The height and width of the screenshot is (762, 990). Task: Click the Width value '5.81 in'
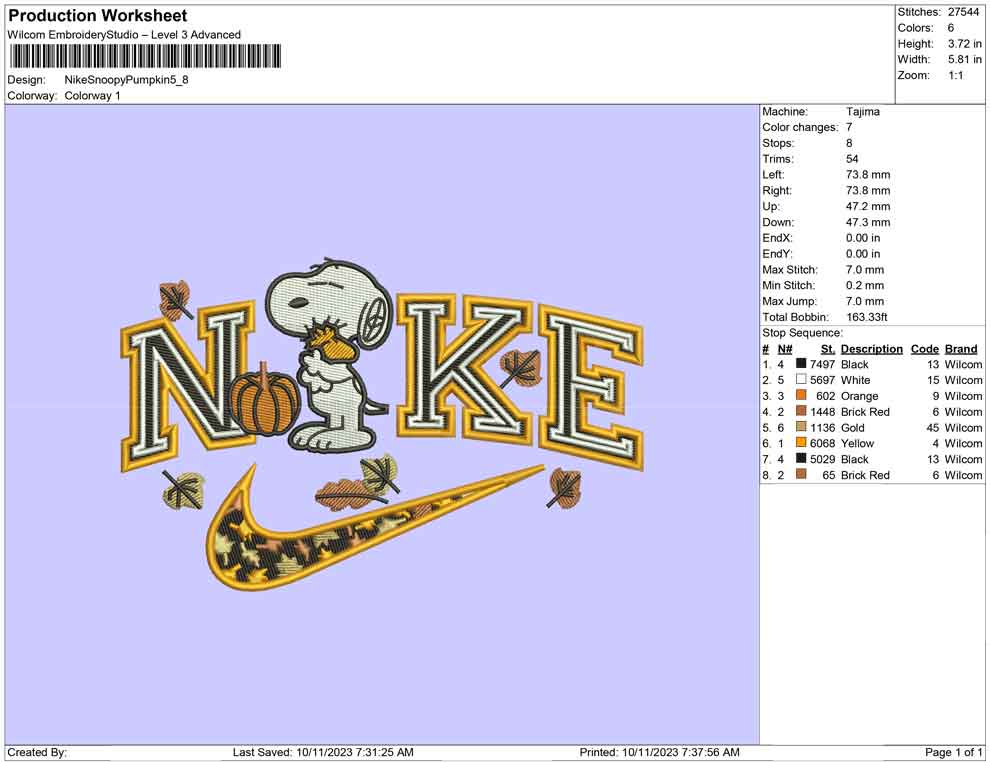click(965, 59)
